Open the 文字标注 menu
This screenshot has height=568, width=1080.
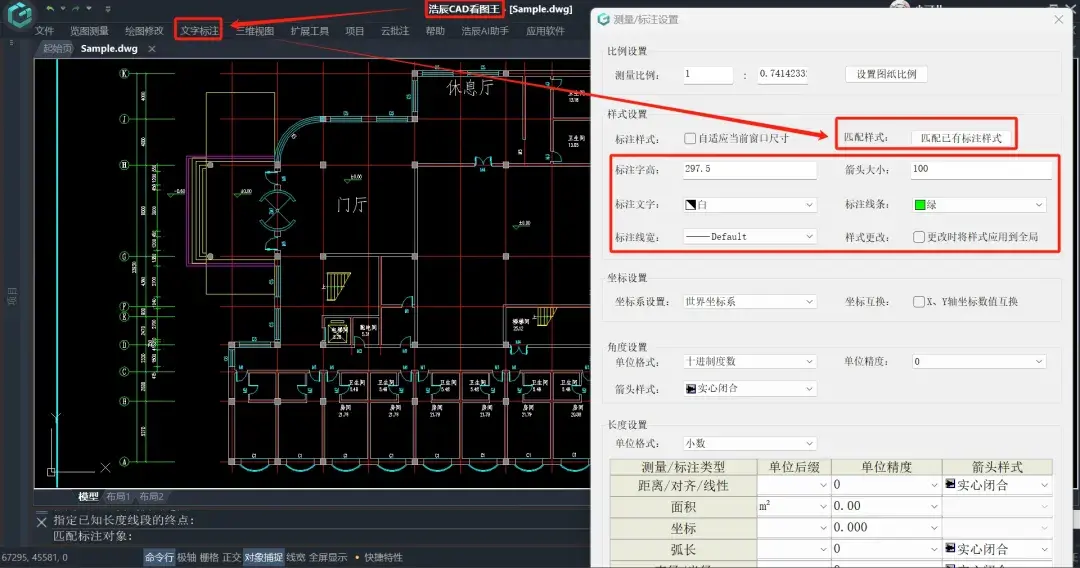(199, 30)
